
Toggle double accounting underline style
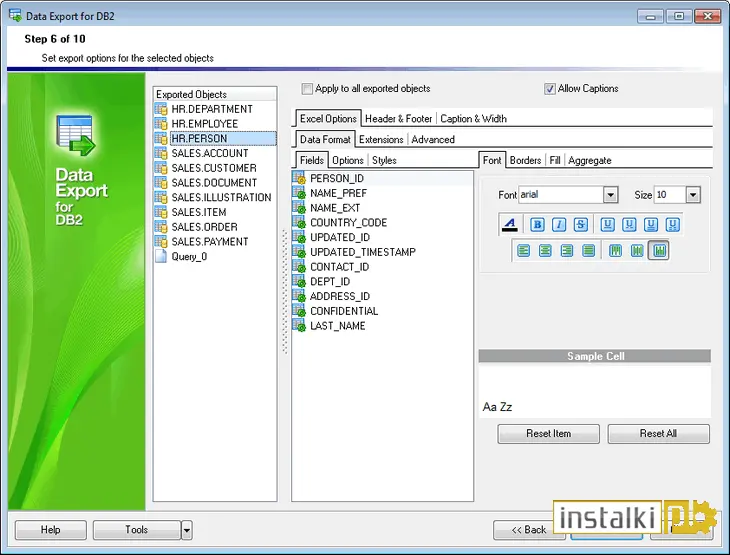[673, 225]
